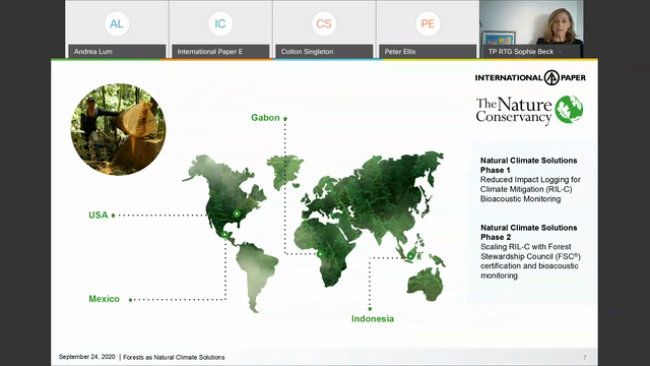Click the Indonesia location marker on the map

click(410, 257)
